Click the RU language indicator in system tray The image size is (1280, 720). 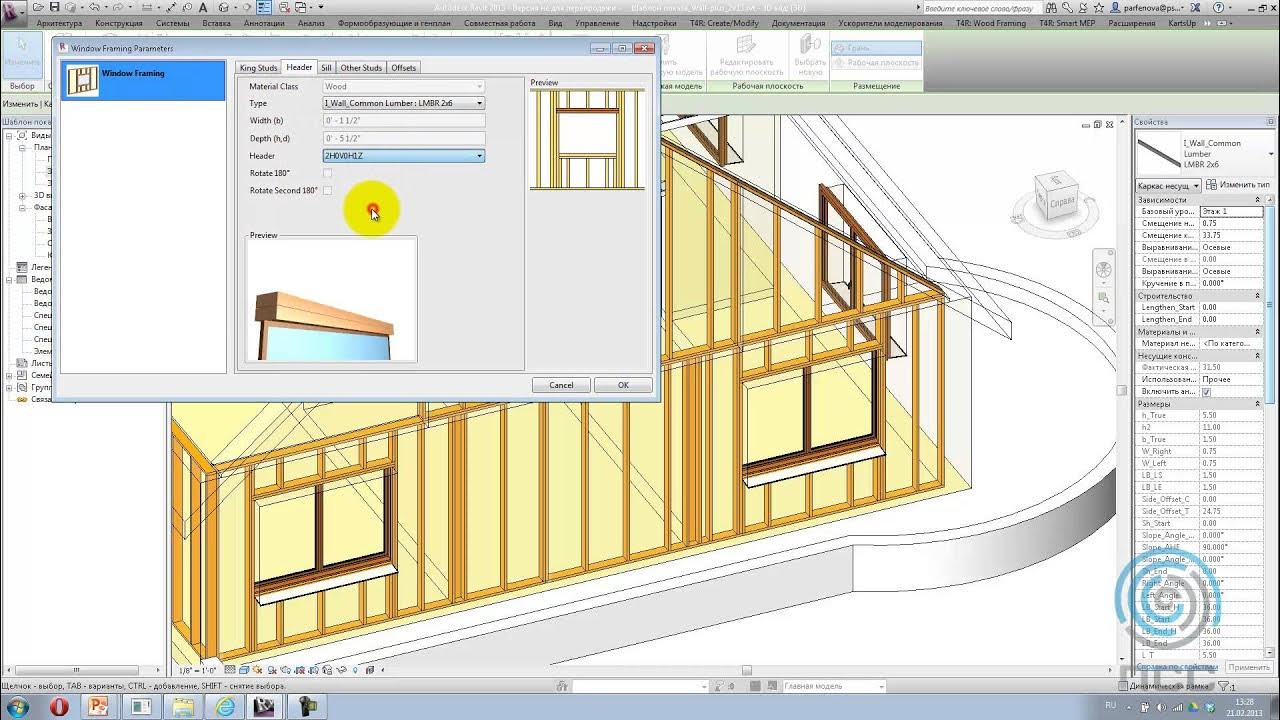[1110, 704]
